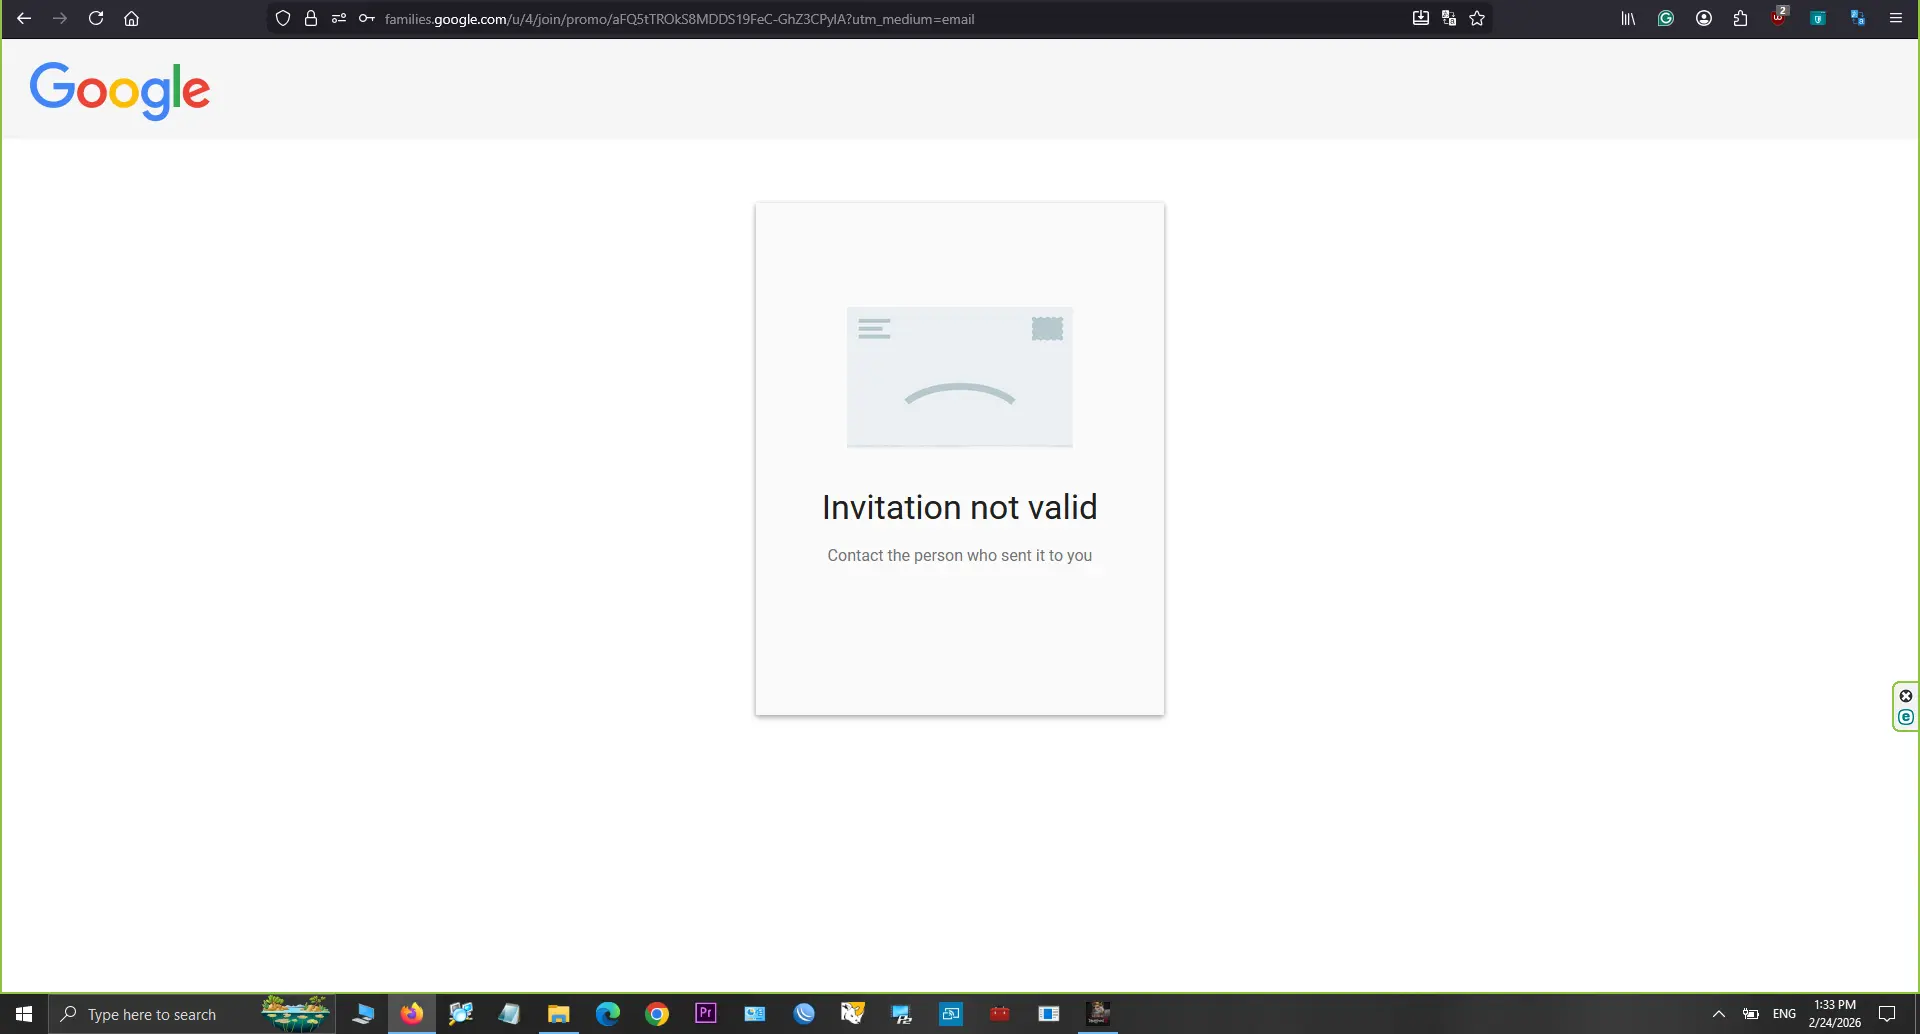Close the ESET floating side widget
This screenshot has width=1920, height=1034.
pyautogui.click(x=1906, y=696)
